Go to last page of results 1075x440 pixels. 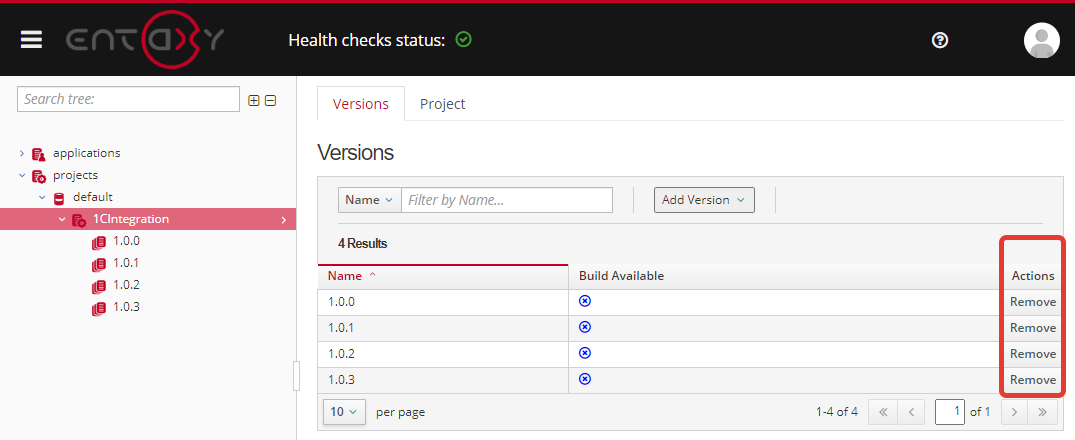(1043, 412)
